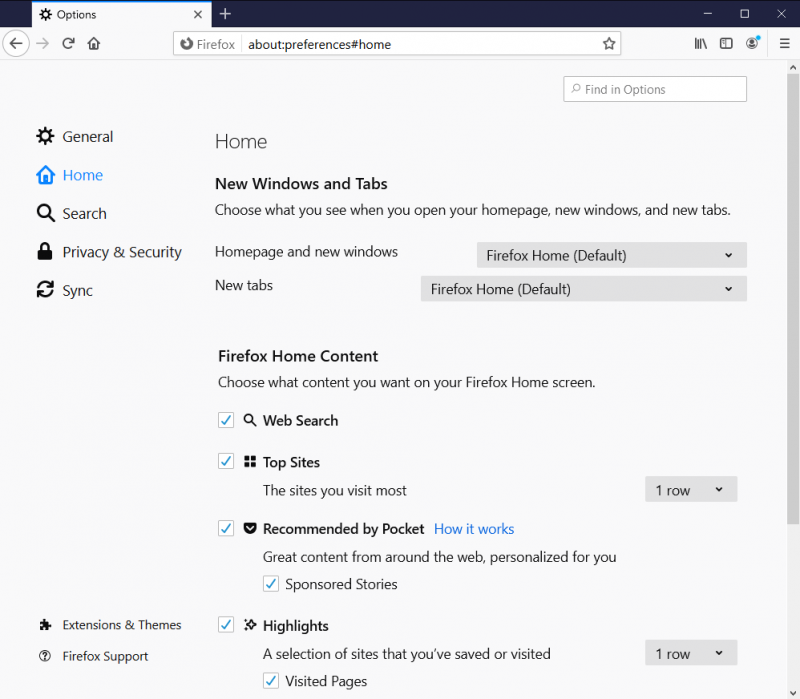Image resolution: width=800 pixels, height=699 pixels.
Task: Open the Firefox Account icon
Action: (x=752, y=44)
